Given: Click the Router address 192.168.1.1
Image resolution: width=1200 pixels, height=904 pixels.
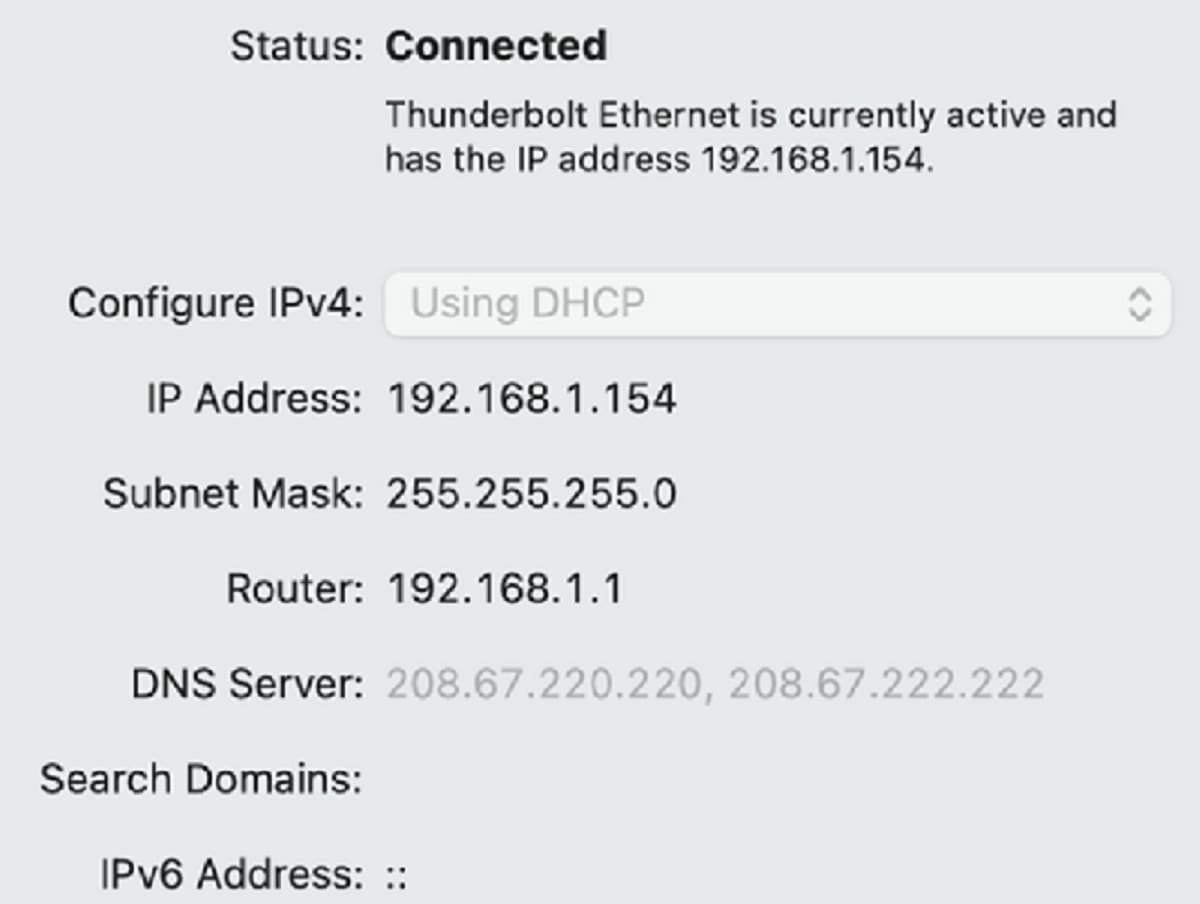Looking at the screenshot, I should tap(505, 588).
